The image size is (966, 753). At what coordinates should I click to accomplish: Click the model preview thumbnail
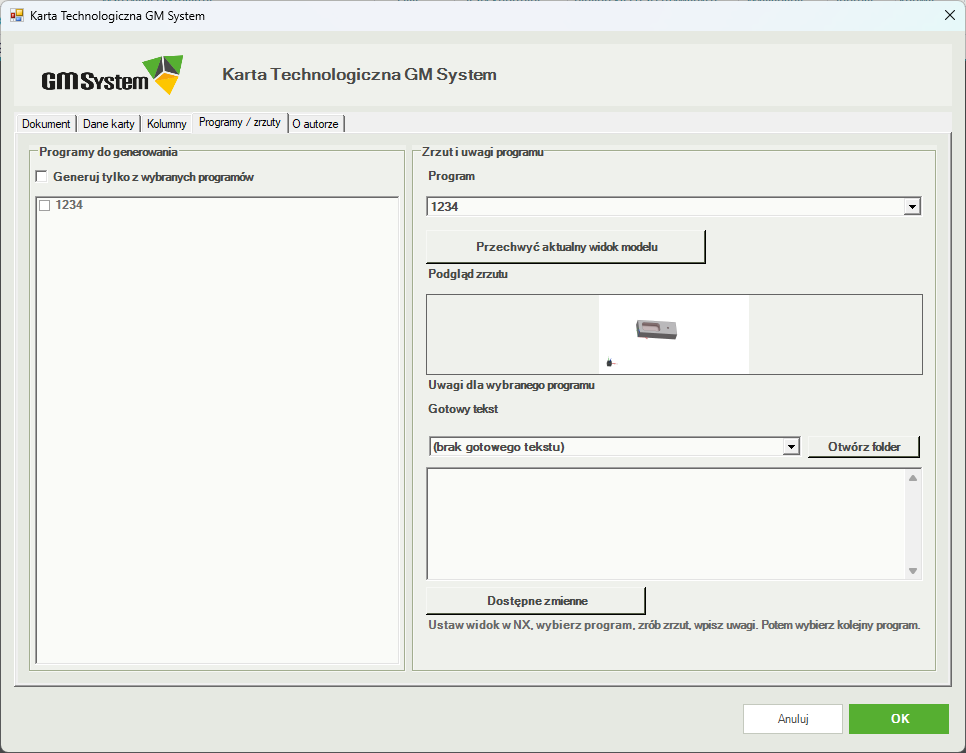[674, 334]
